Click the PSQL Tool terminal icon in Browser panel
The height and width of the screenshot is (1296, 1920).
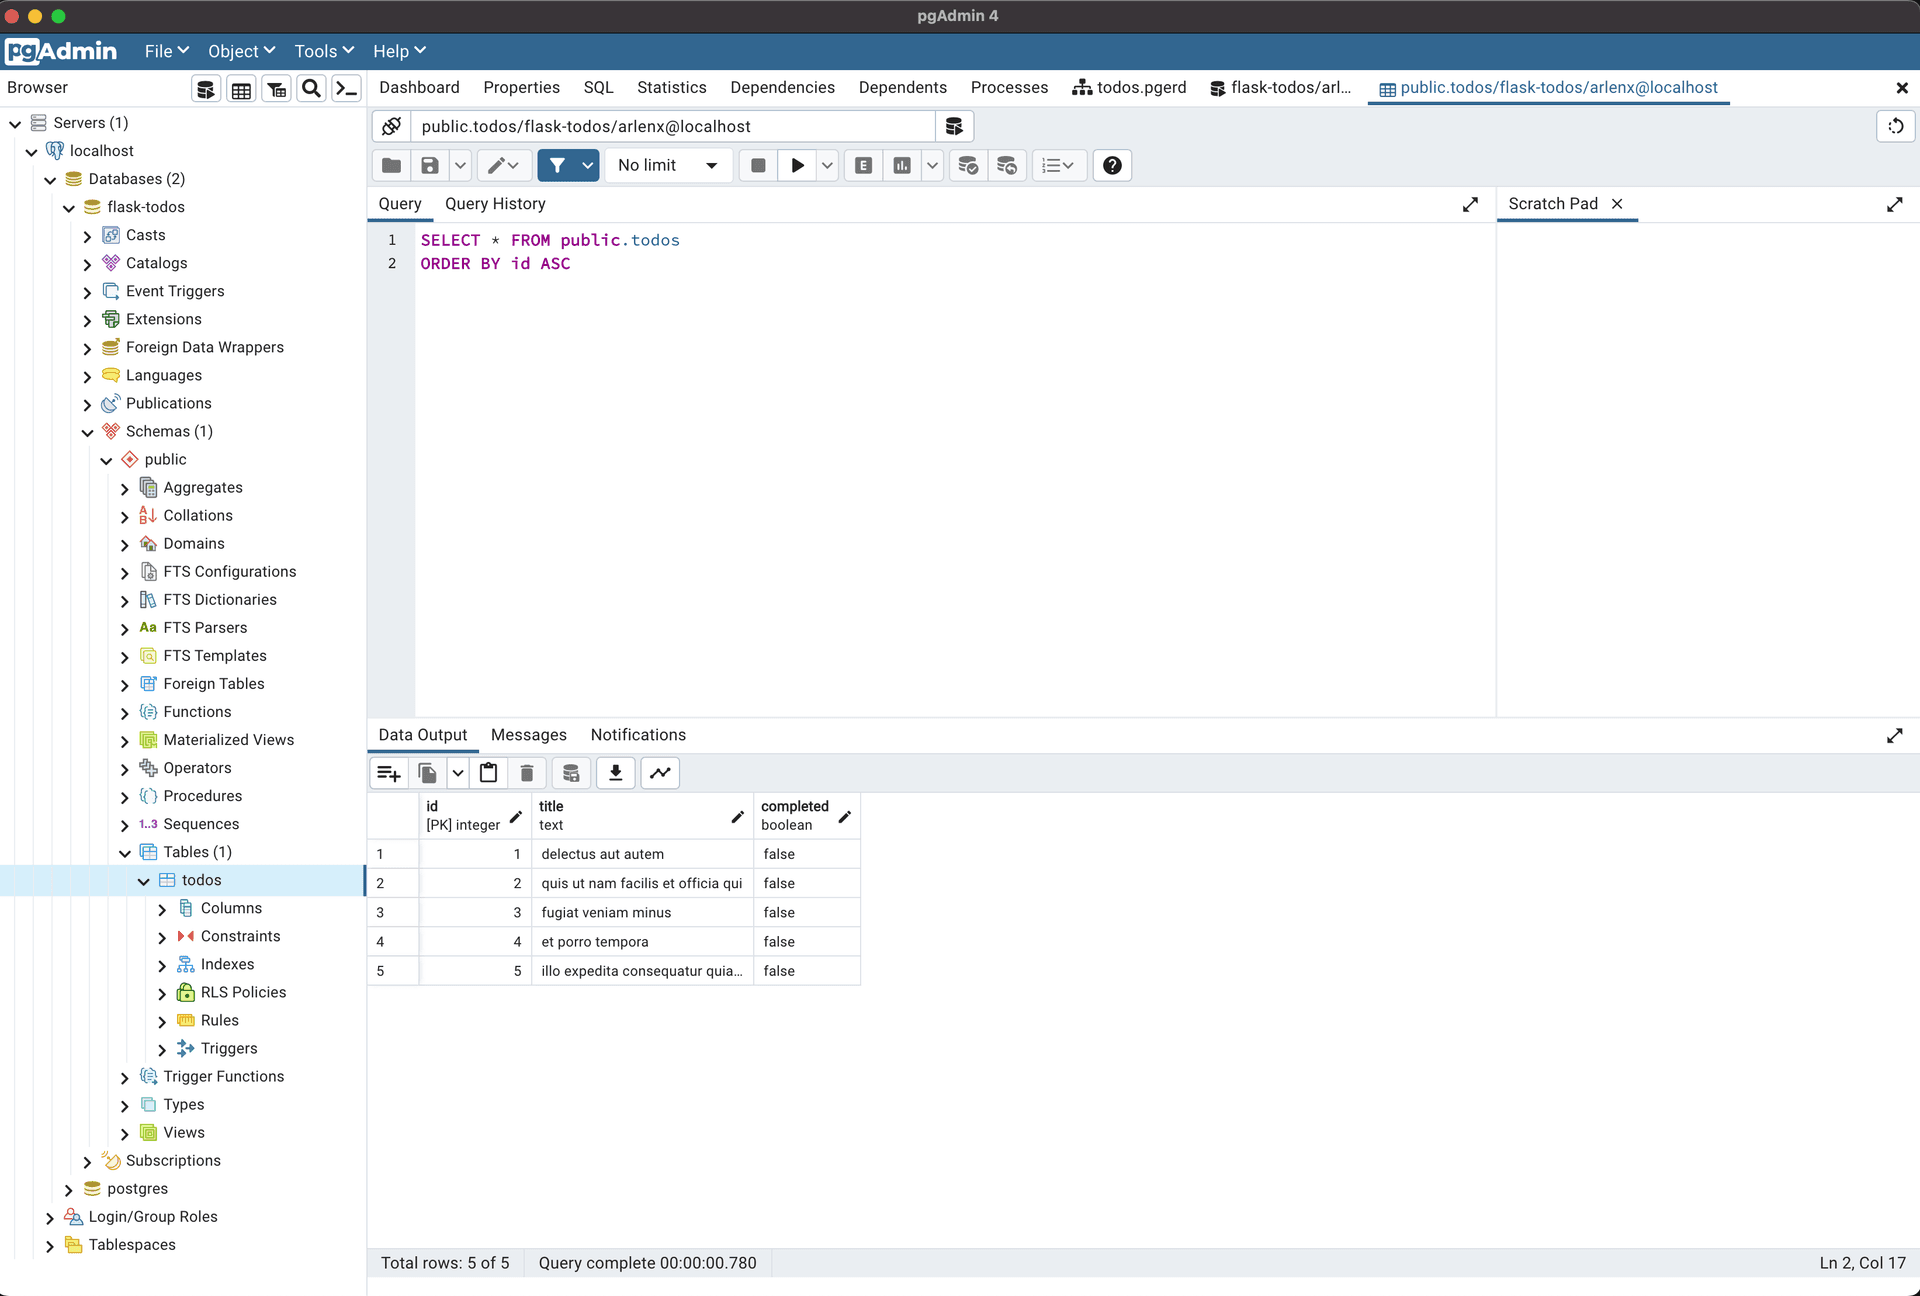click(x=346, y=89)
